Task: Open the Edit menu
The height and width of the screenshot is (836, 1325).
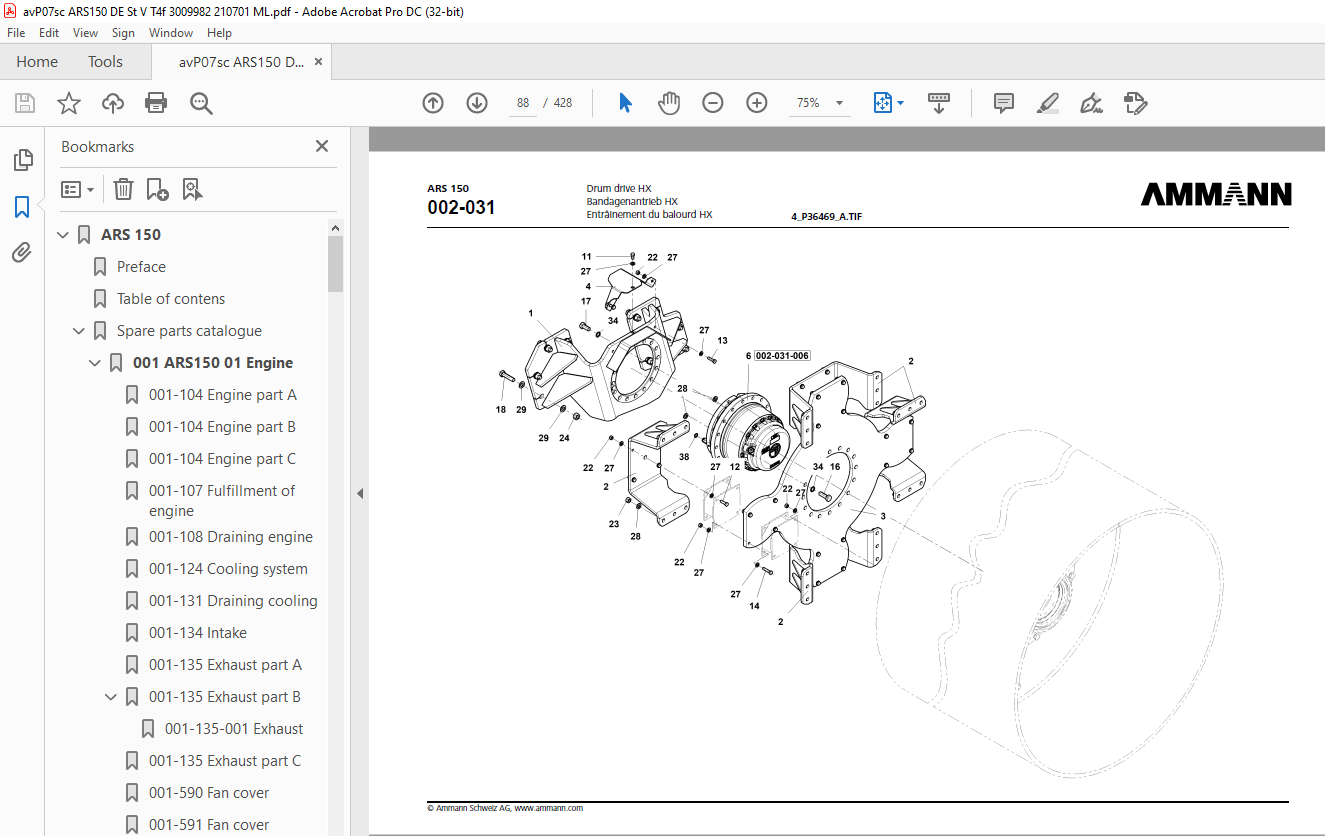Action: click(x=49, y=33)
